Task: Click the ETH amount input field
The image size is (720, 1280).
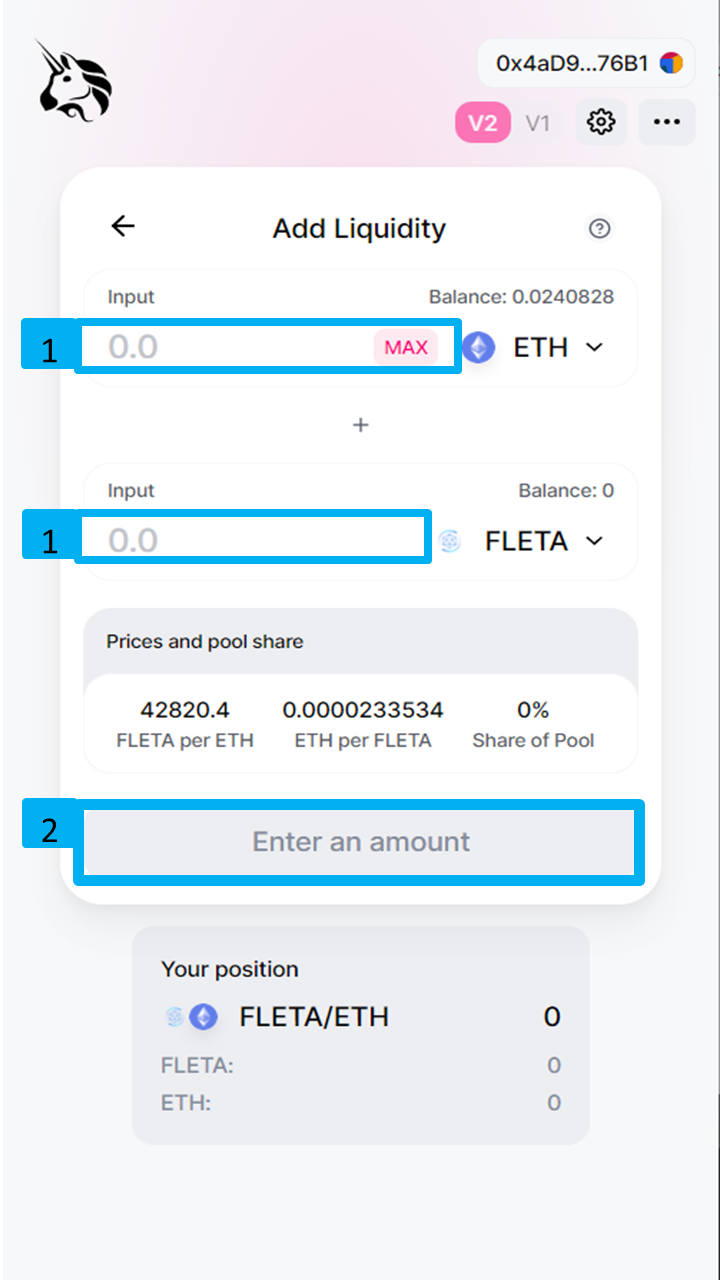Action: [x=230, y=347]
